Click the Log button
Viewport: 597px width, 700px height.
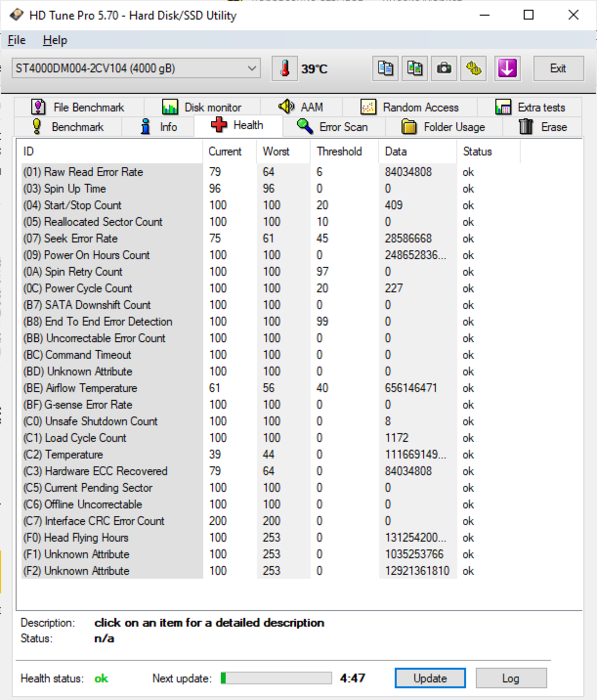(511, 678)
